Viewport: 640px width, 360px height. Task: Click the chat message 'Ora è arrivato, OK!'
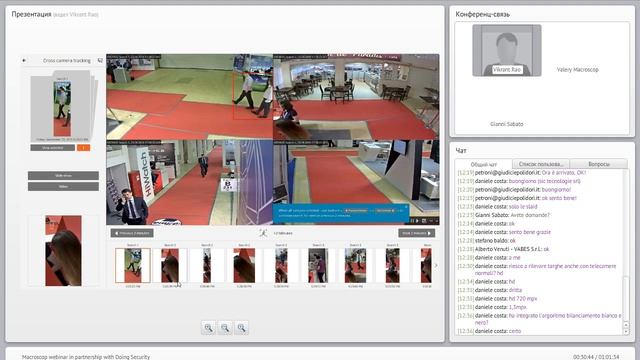[564, 173]
